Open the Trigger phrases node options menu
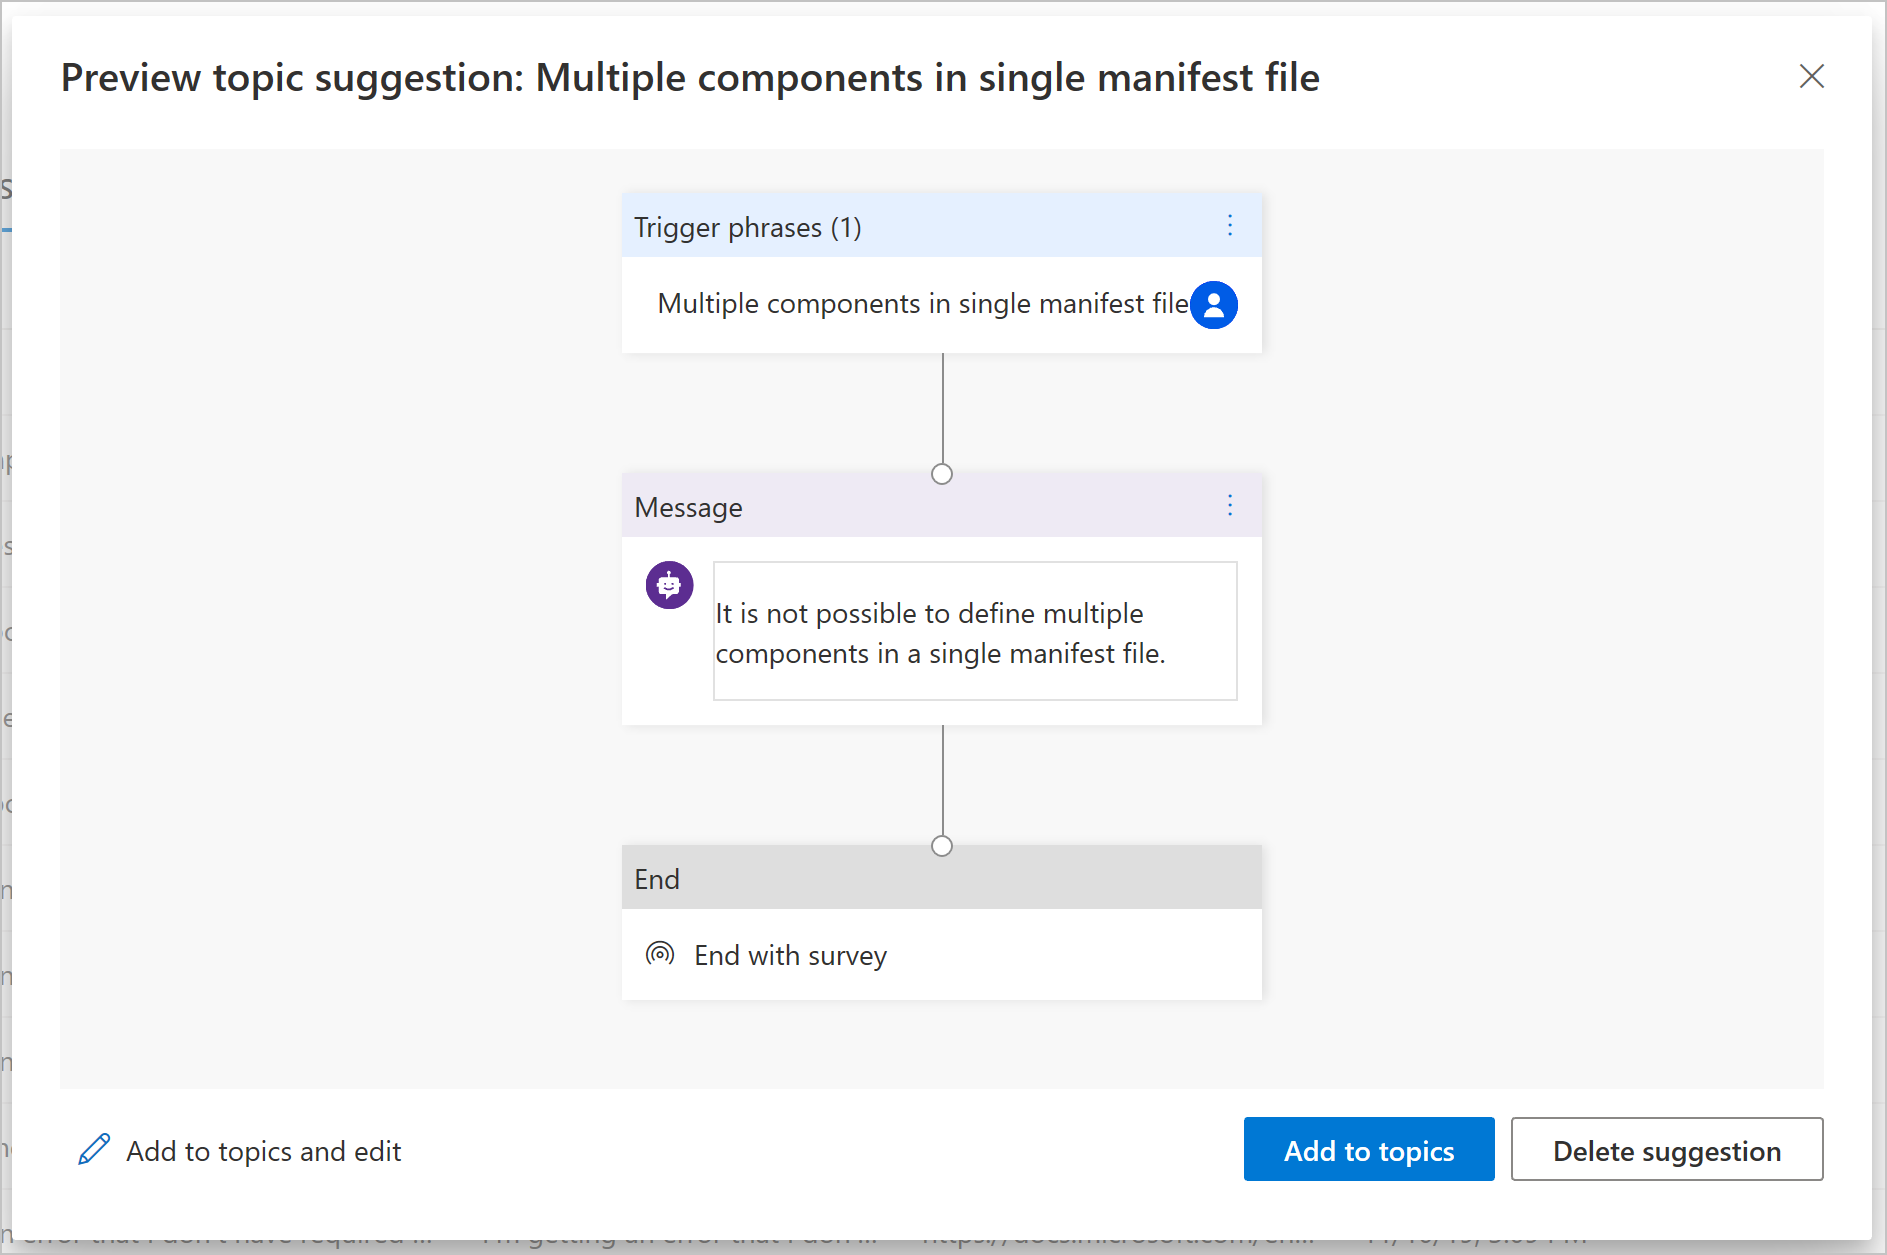1887x1255 pixels. [x=1230, y=226]
